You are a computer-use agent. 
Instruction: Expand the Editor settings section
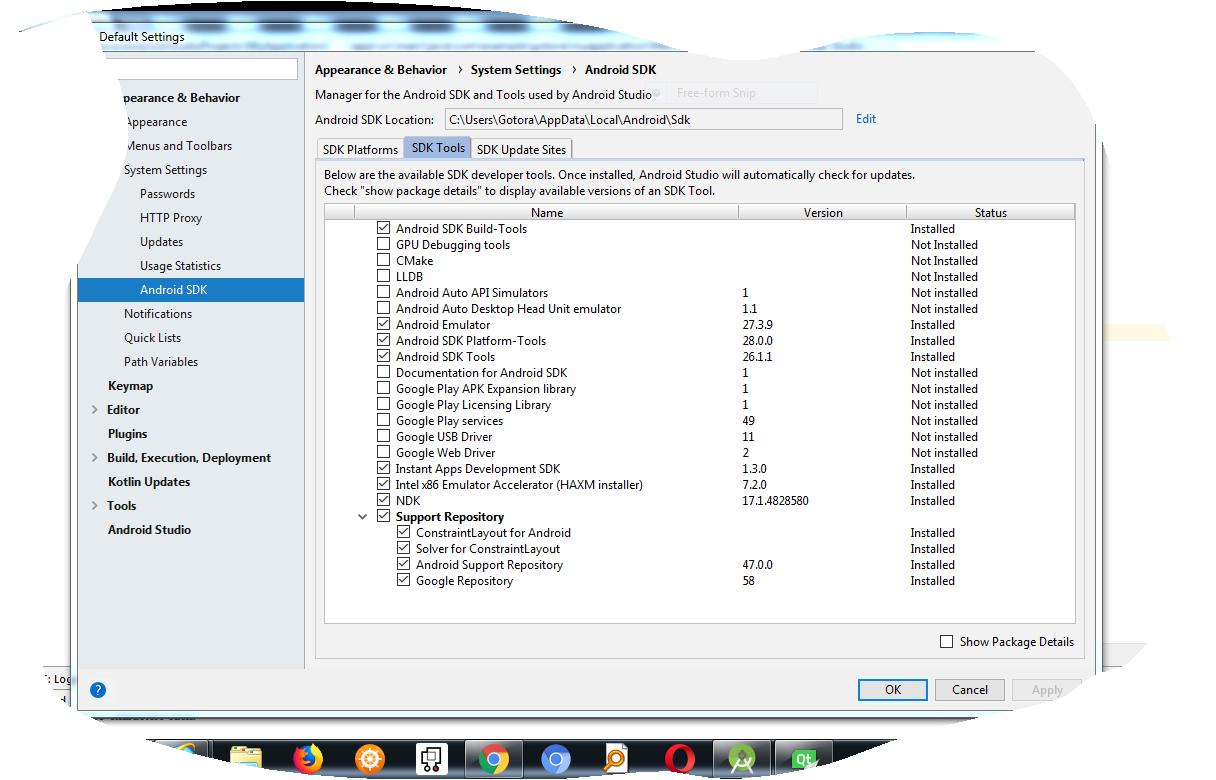pos(95,410)
